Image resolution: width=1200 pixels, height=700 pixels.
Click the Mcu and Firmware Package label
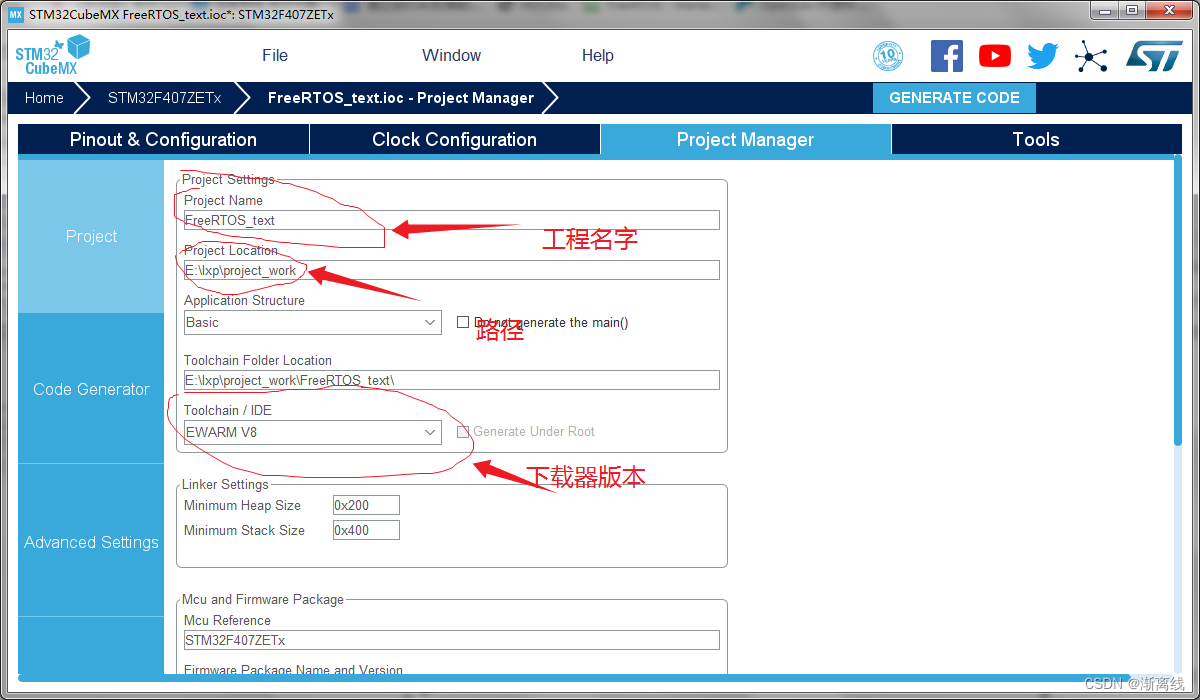point(263,600)
